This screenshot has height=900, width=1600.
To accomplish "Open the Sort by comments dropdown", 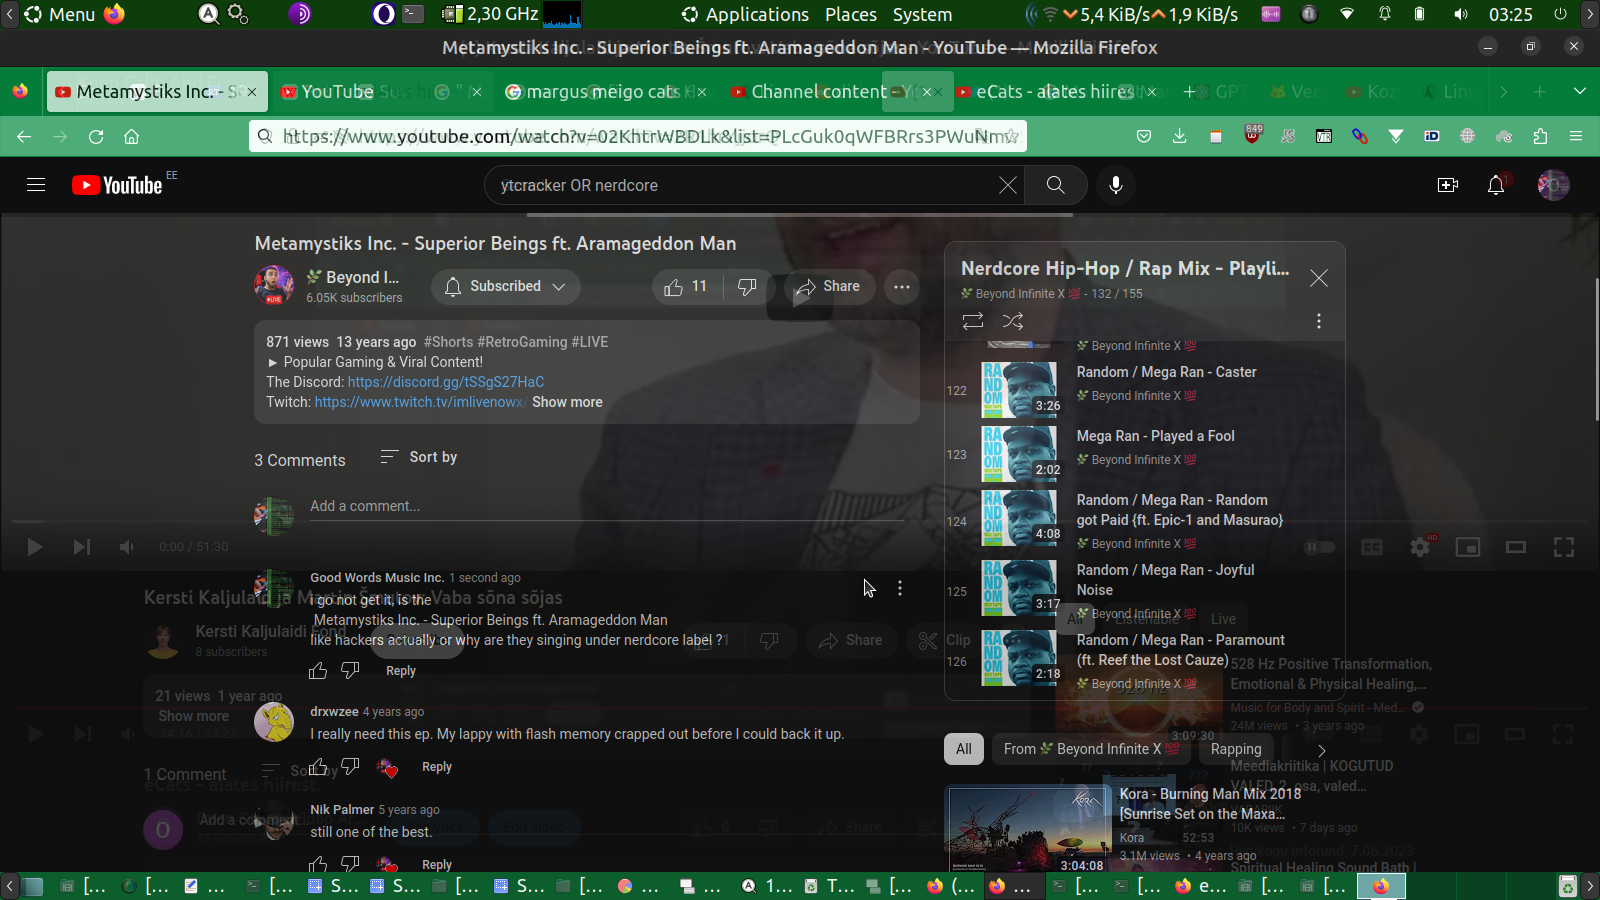I will coord(419,457).
